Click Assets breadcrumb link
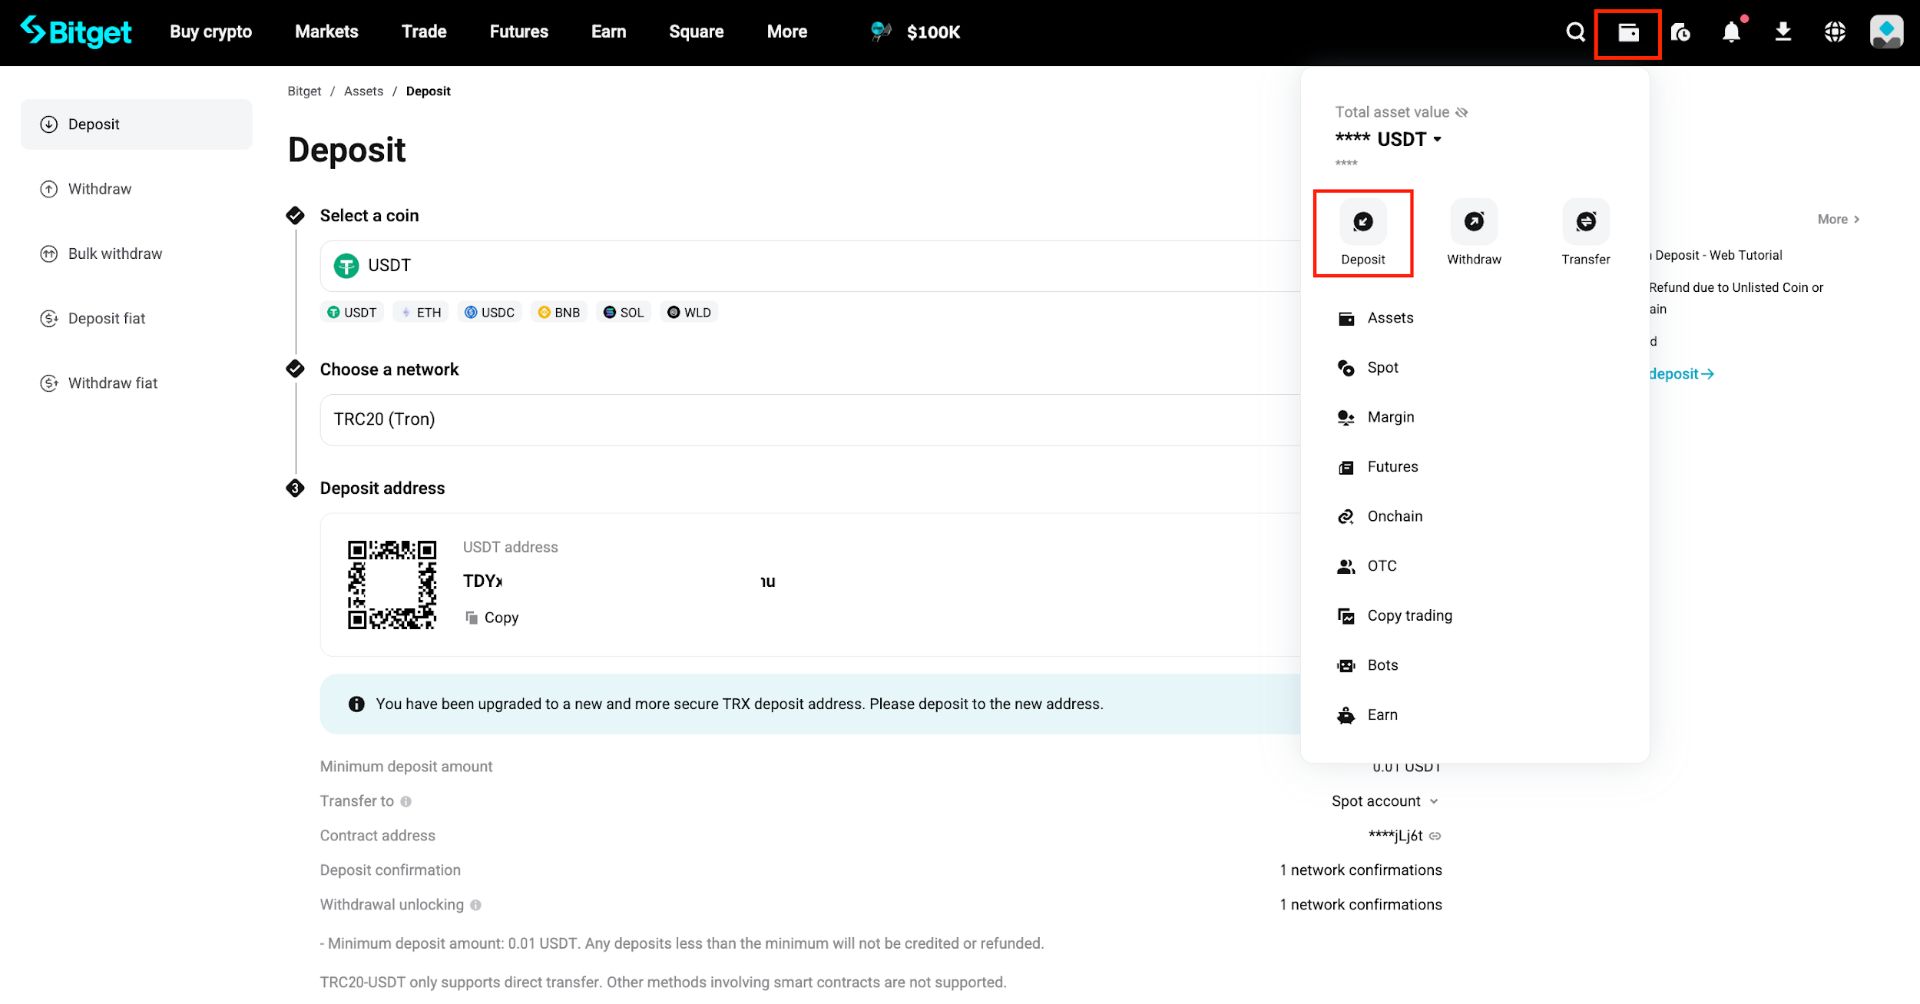Image resolution: width=1920 pixels, height=1004 pixels. tap(363, 91)
